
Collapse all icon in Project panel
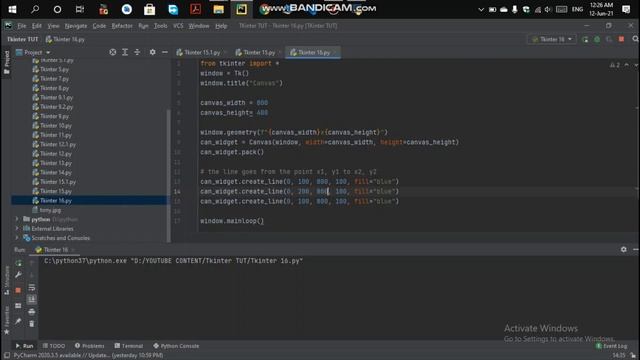point(137,52)
